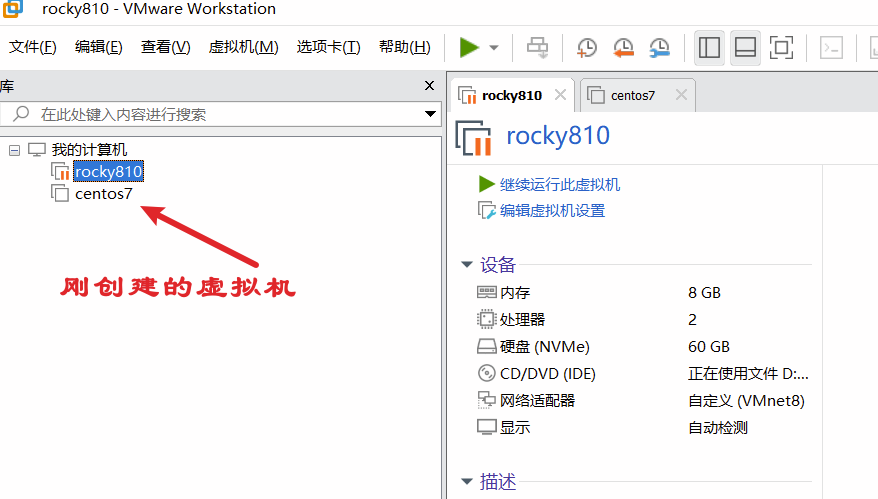Open the 虚拟机(M) menu
The width and height of the screenshot is (878, 499).
click(244, 47)
